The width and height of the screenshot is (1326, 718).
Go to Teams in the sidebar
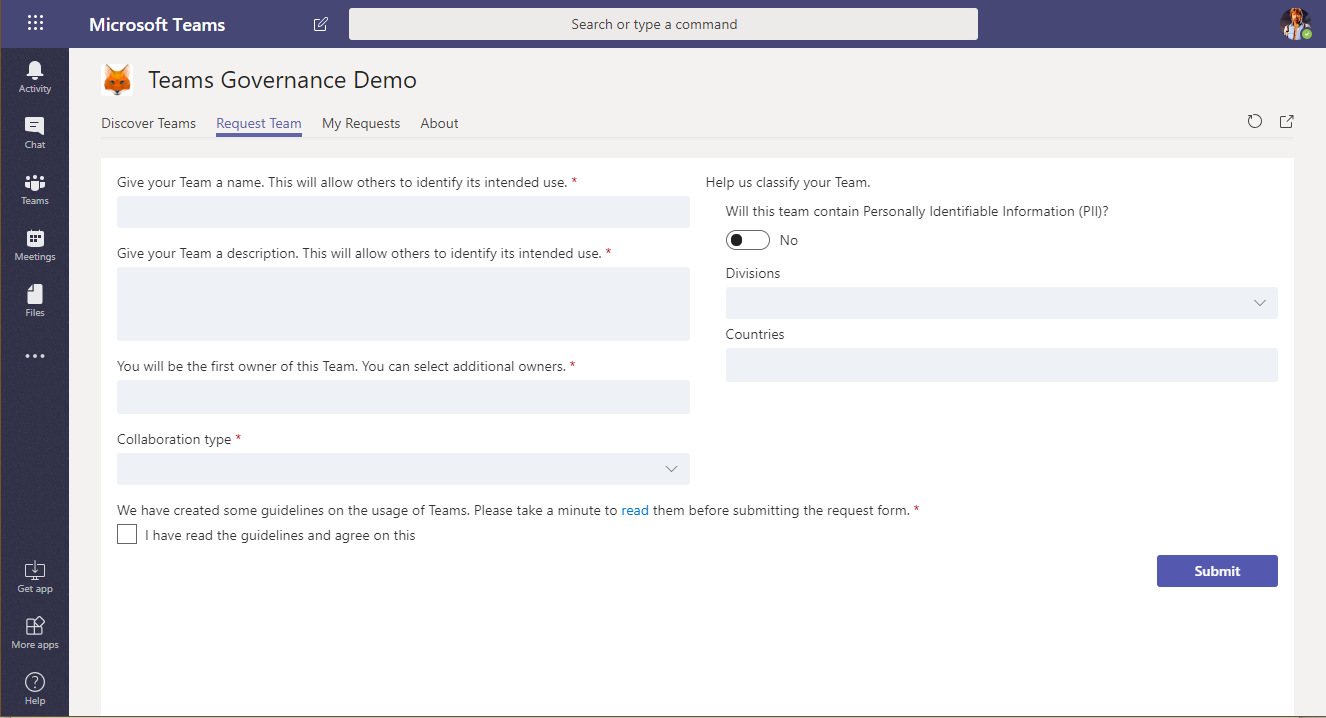[35, 189]
